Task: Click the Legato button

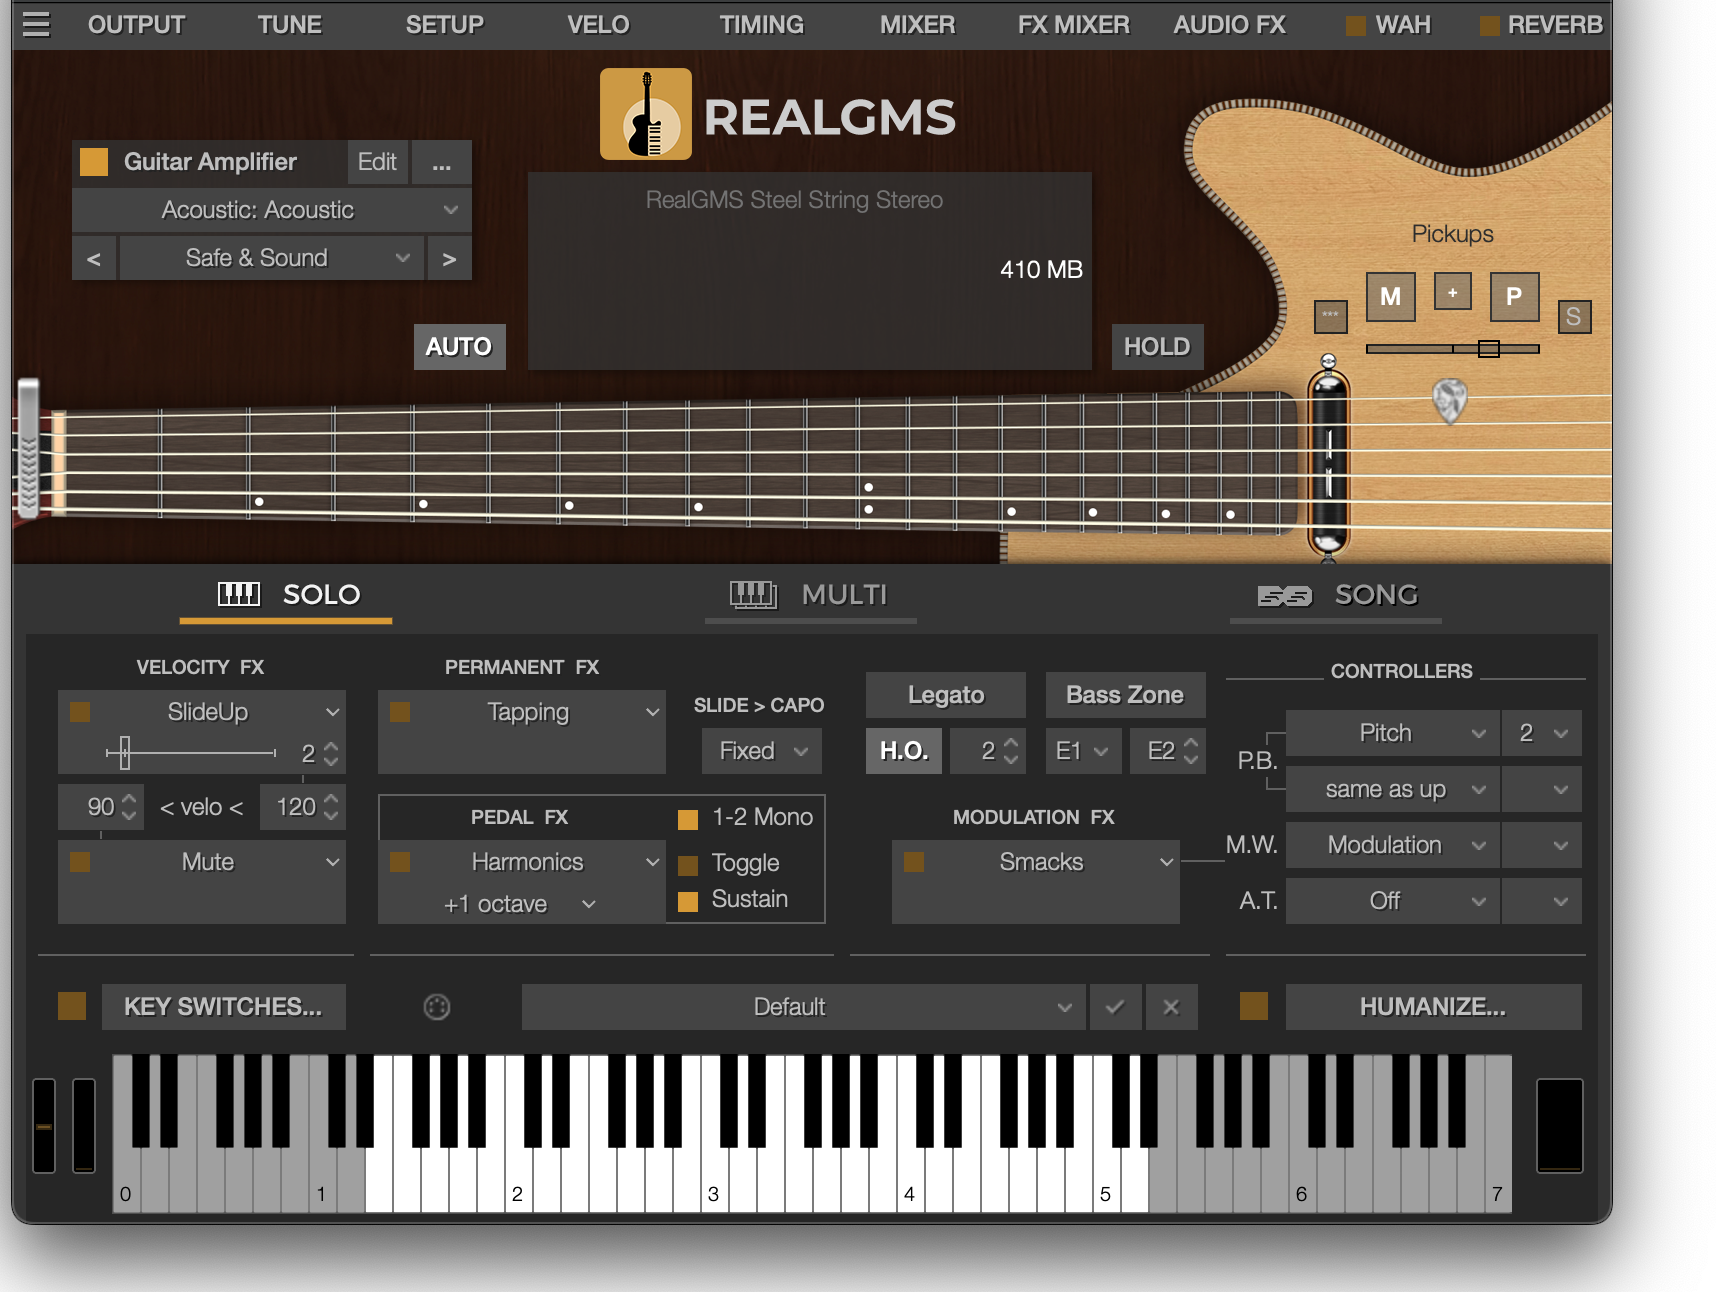Action: 946,695
